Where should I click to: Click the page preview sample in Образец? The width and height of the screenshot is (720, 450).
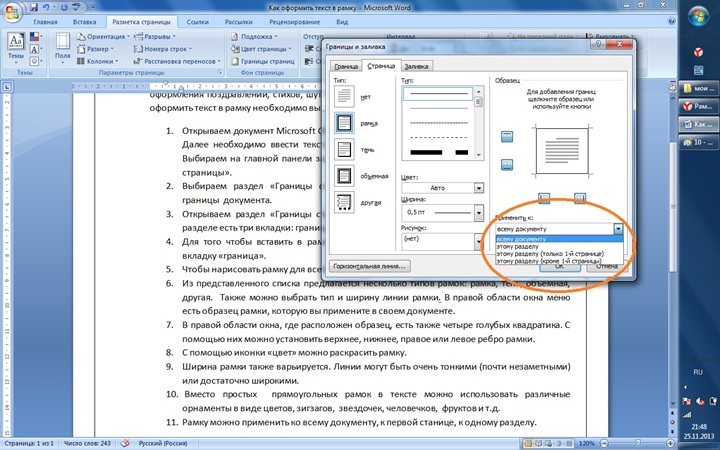tap(562, 151)
